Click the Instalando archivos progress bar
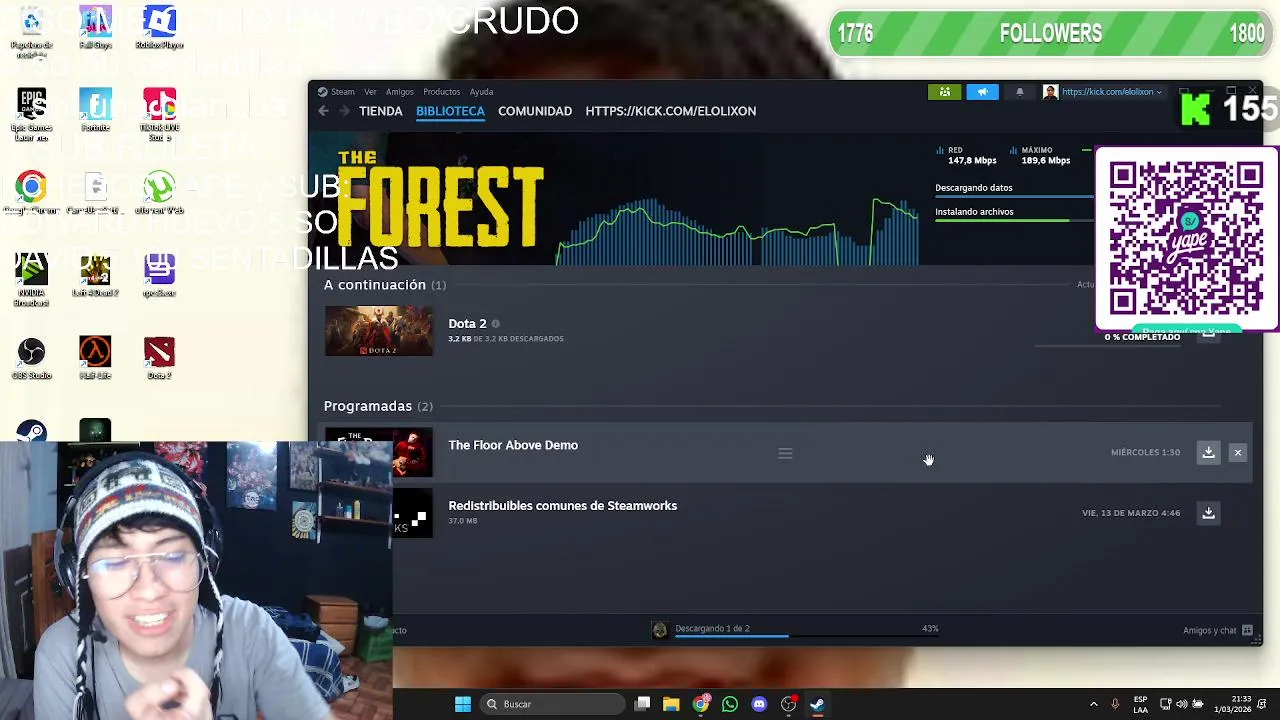 1014,220
